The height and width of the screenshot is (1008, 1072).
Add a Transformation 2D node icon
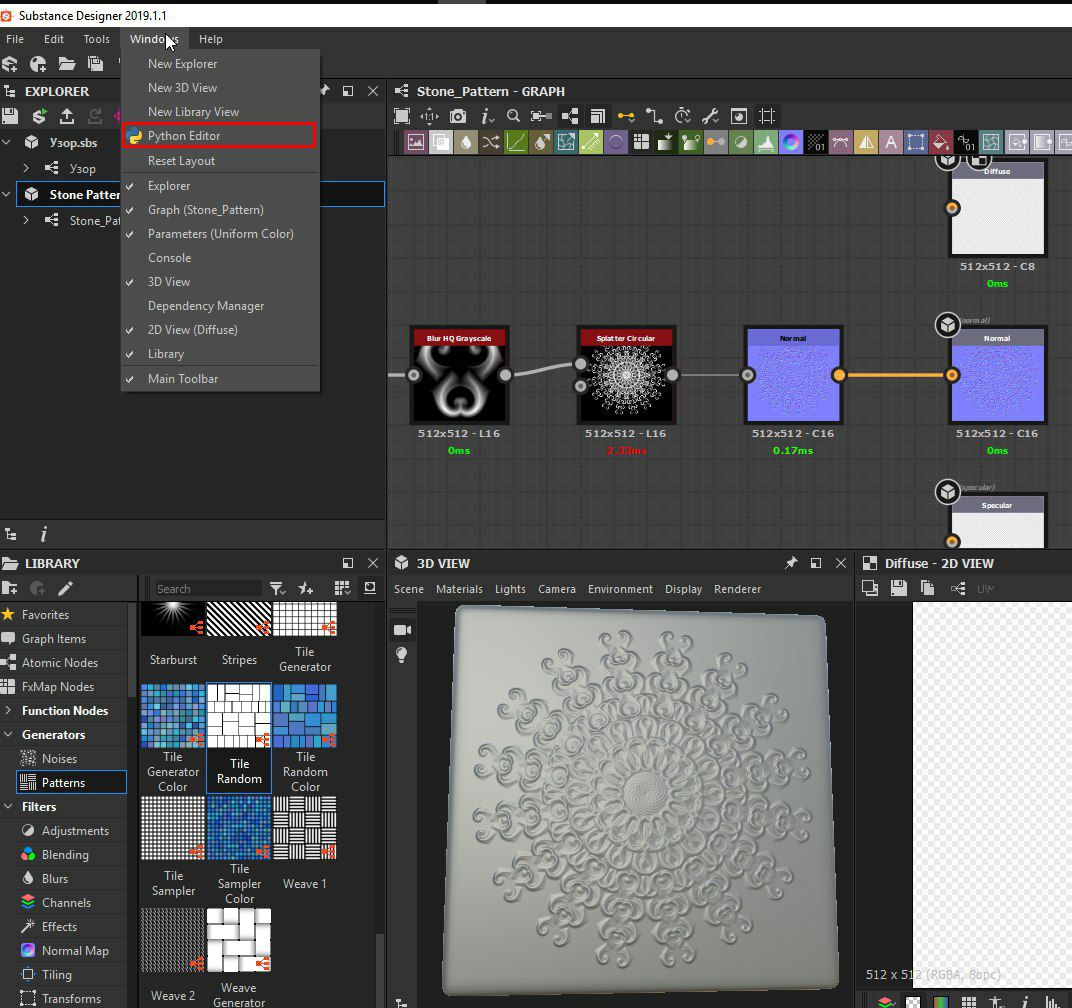tap(915, 142)
